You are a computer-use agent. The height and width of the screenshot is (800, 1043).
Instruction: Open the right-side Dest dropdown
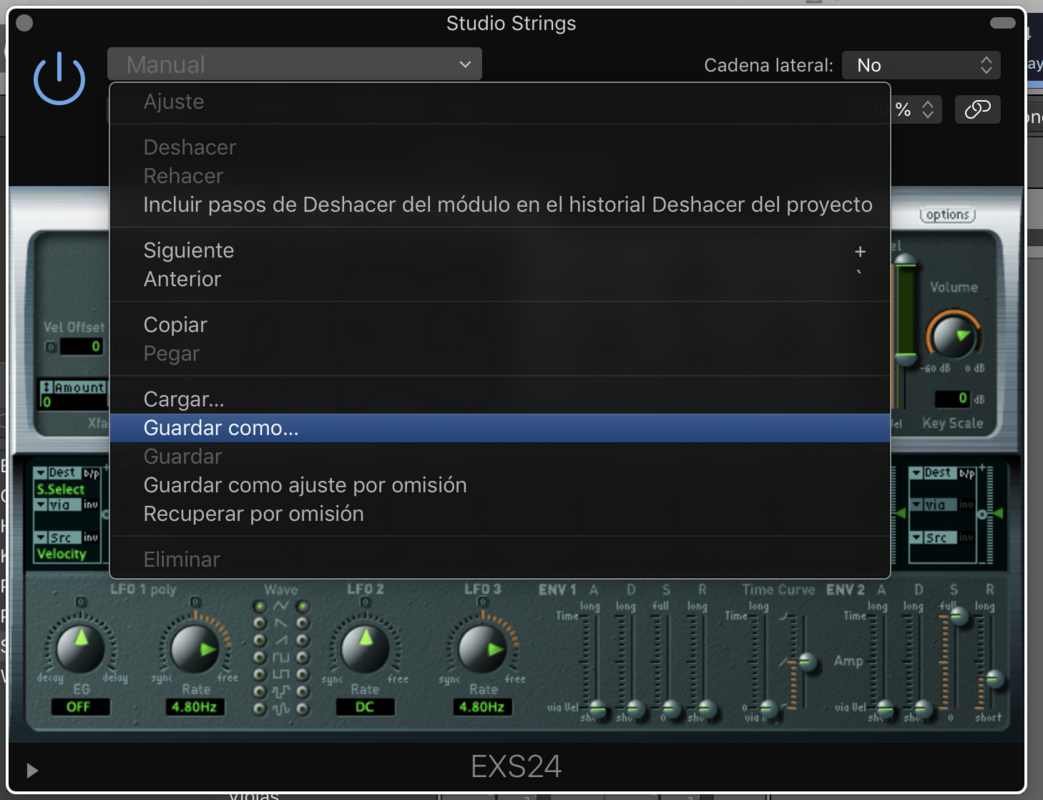pos(933,473)
